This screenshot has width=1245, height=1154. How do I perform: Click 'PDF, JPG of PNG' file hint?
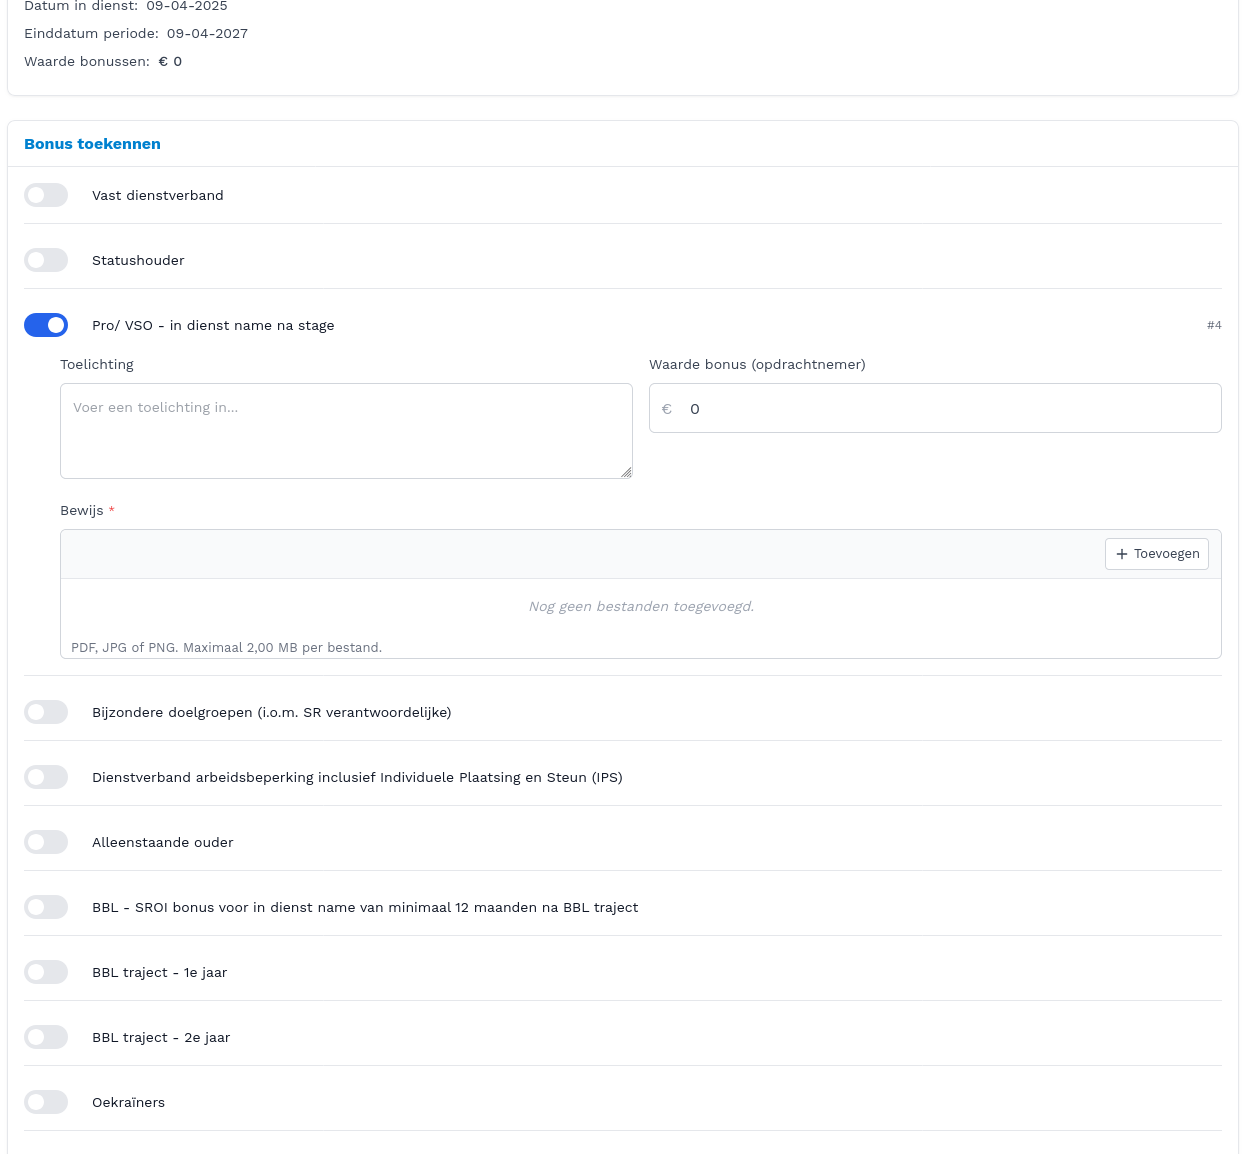click(x=226, y=648)
